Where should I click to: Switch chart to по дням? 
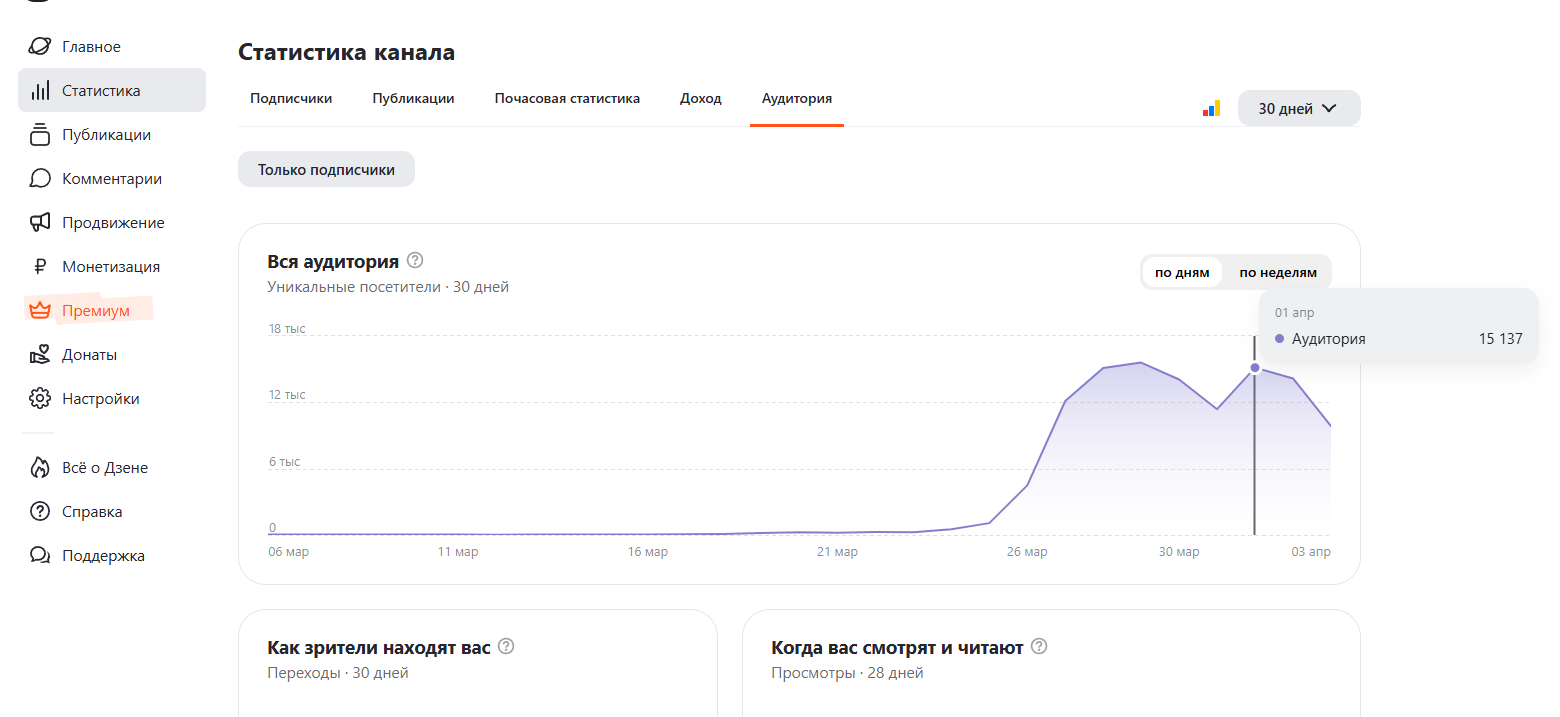pos(1182,272)
